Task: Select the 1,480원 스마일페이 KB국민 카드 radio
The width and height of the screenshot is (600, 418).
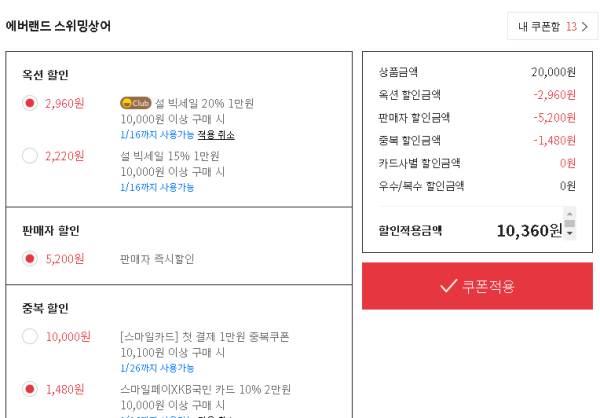Action: coord(30,389)
